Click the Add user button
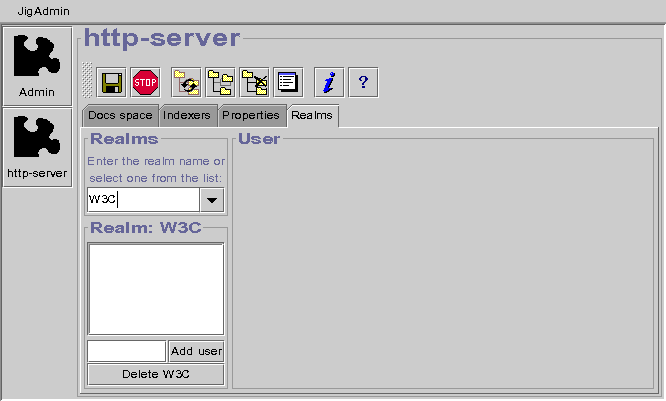This screenshot has height=401, width=666. tap(196, 351)
